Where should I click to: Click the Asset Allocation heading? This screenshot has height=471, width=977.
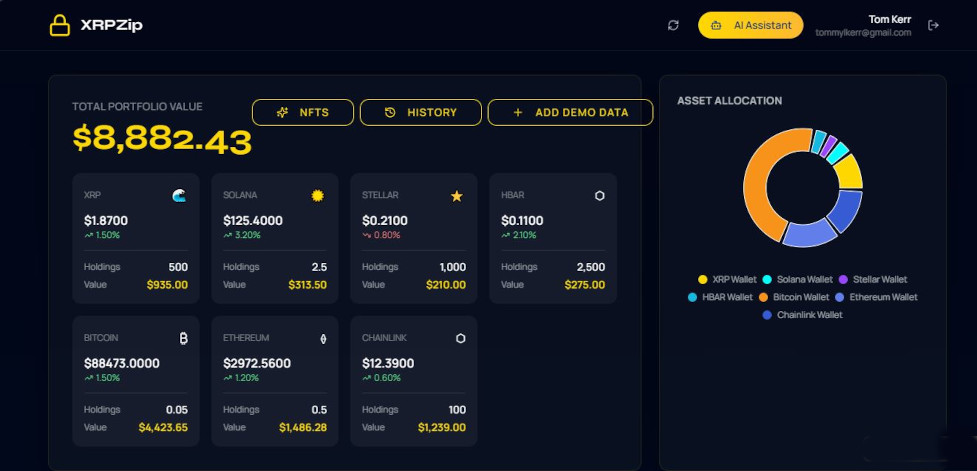[730, 101]
